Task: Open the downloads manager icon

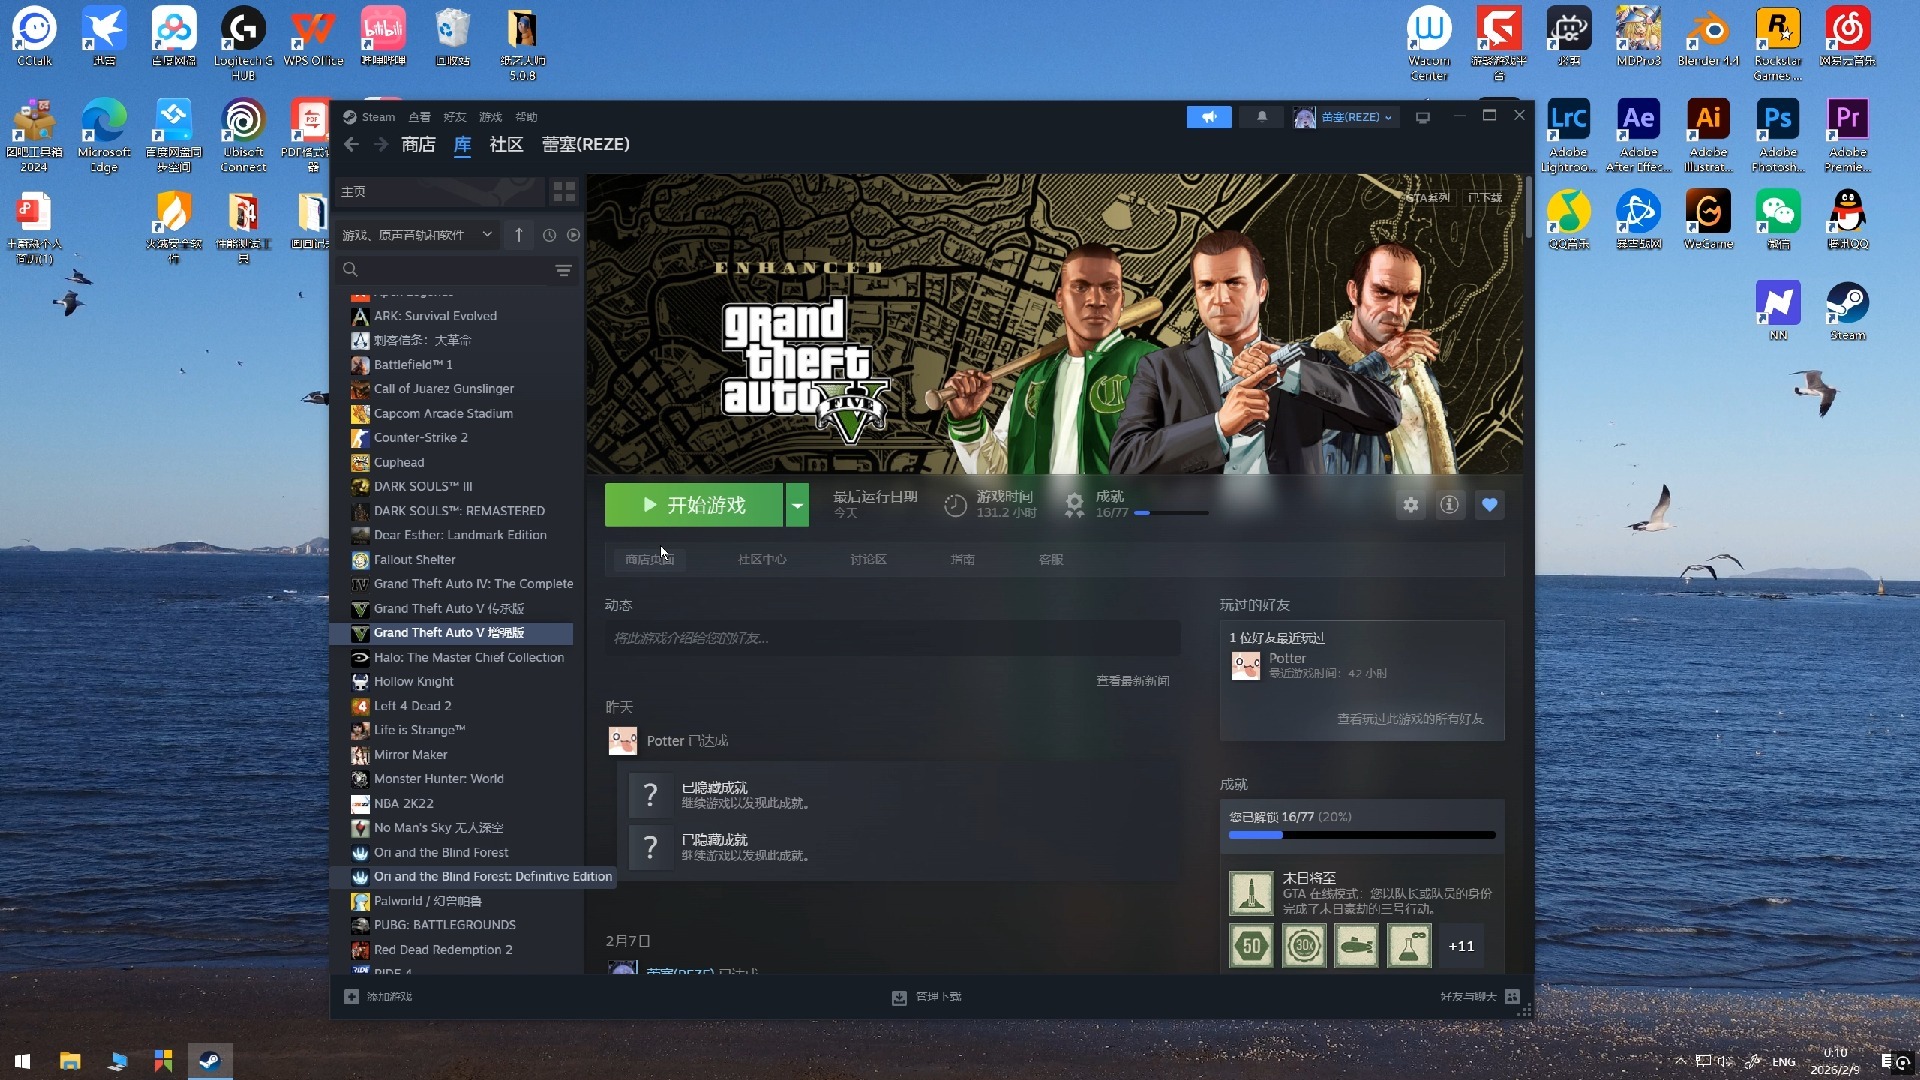Action: pyautogui.click(x=899, y=997)
